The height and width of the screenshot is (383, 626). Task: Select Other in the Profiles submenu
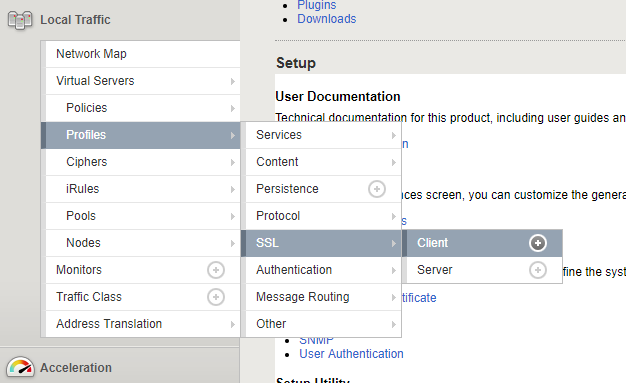coord(323,324)
